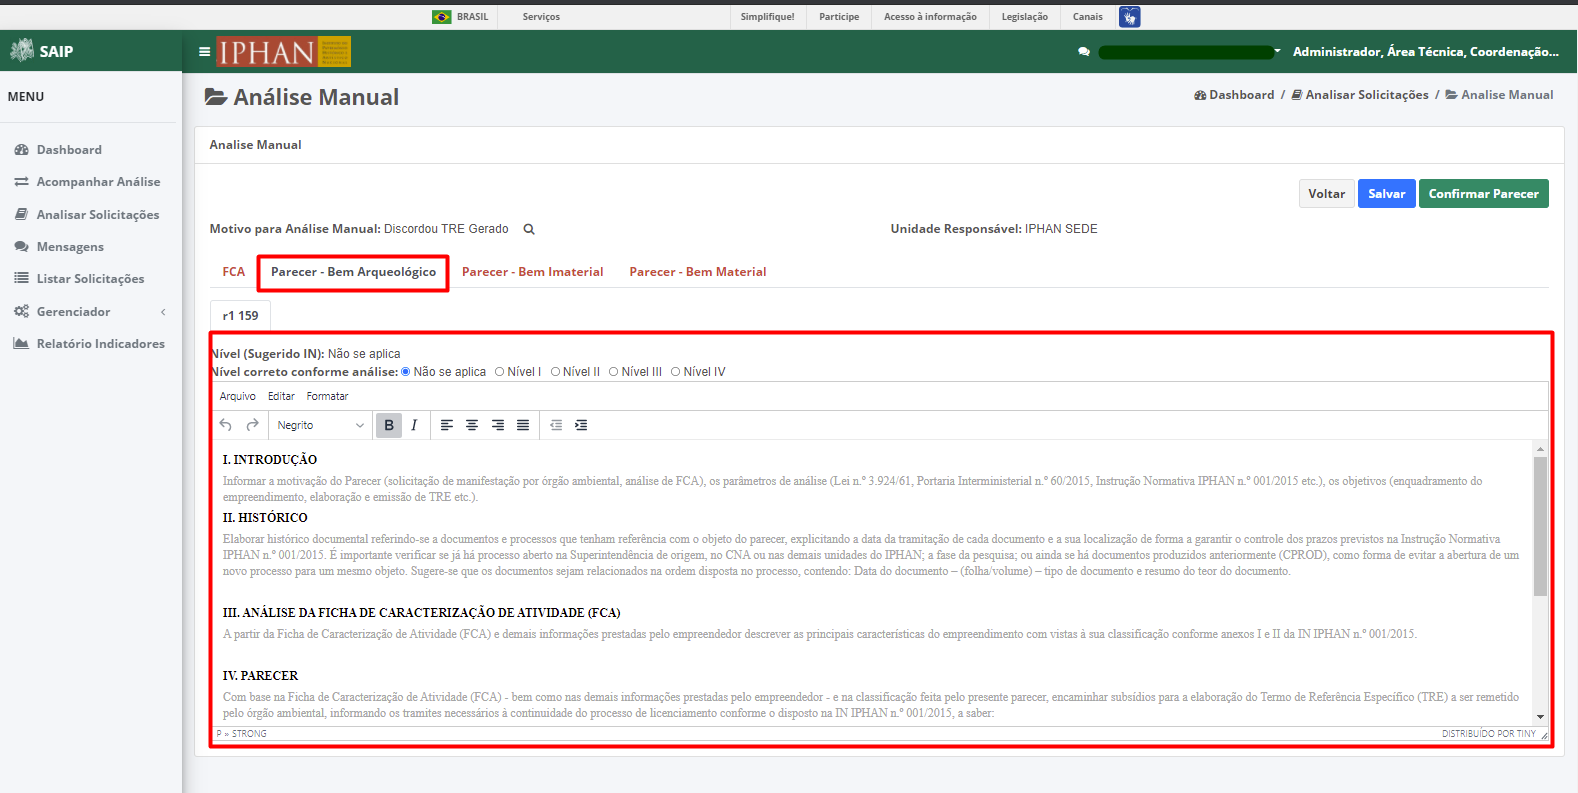
Task: Undo the last edit in the editor
Action: coord(226,425)
